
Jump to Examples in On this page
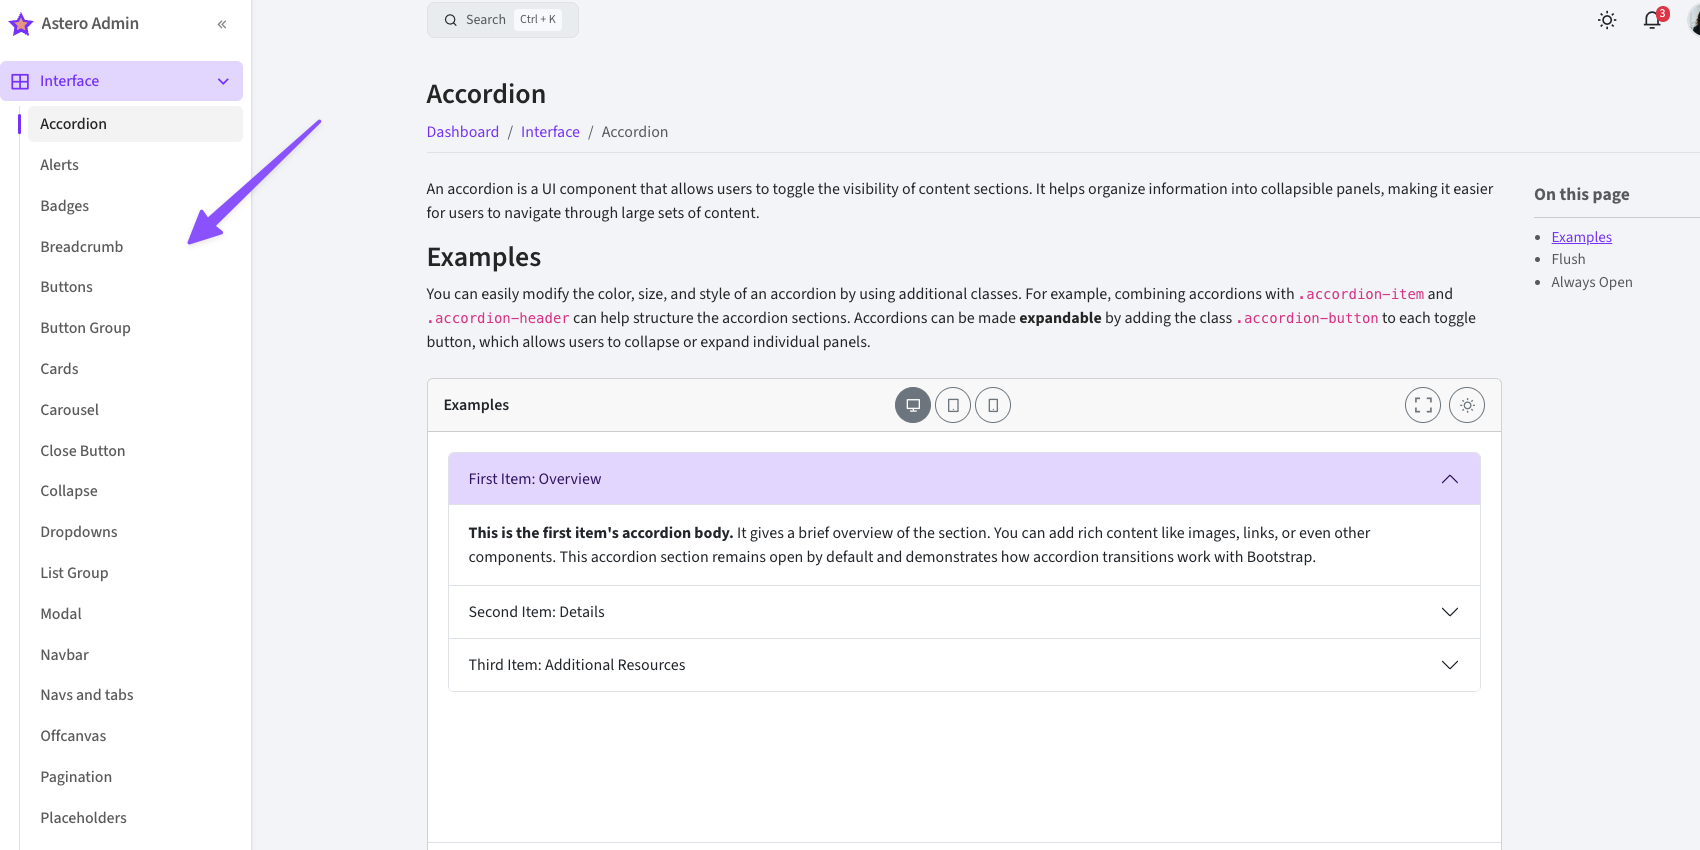pyautogui.click(x=1581, y=237)
